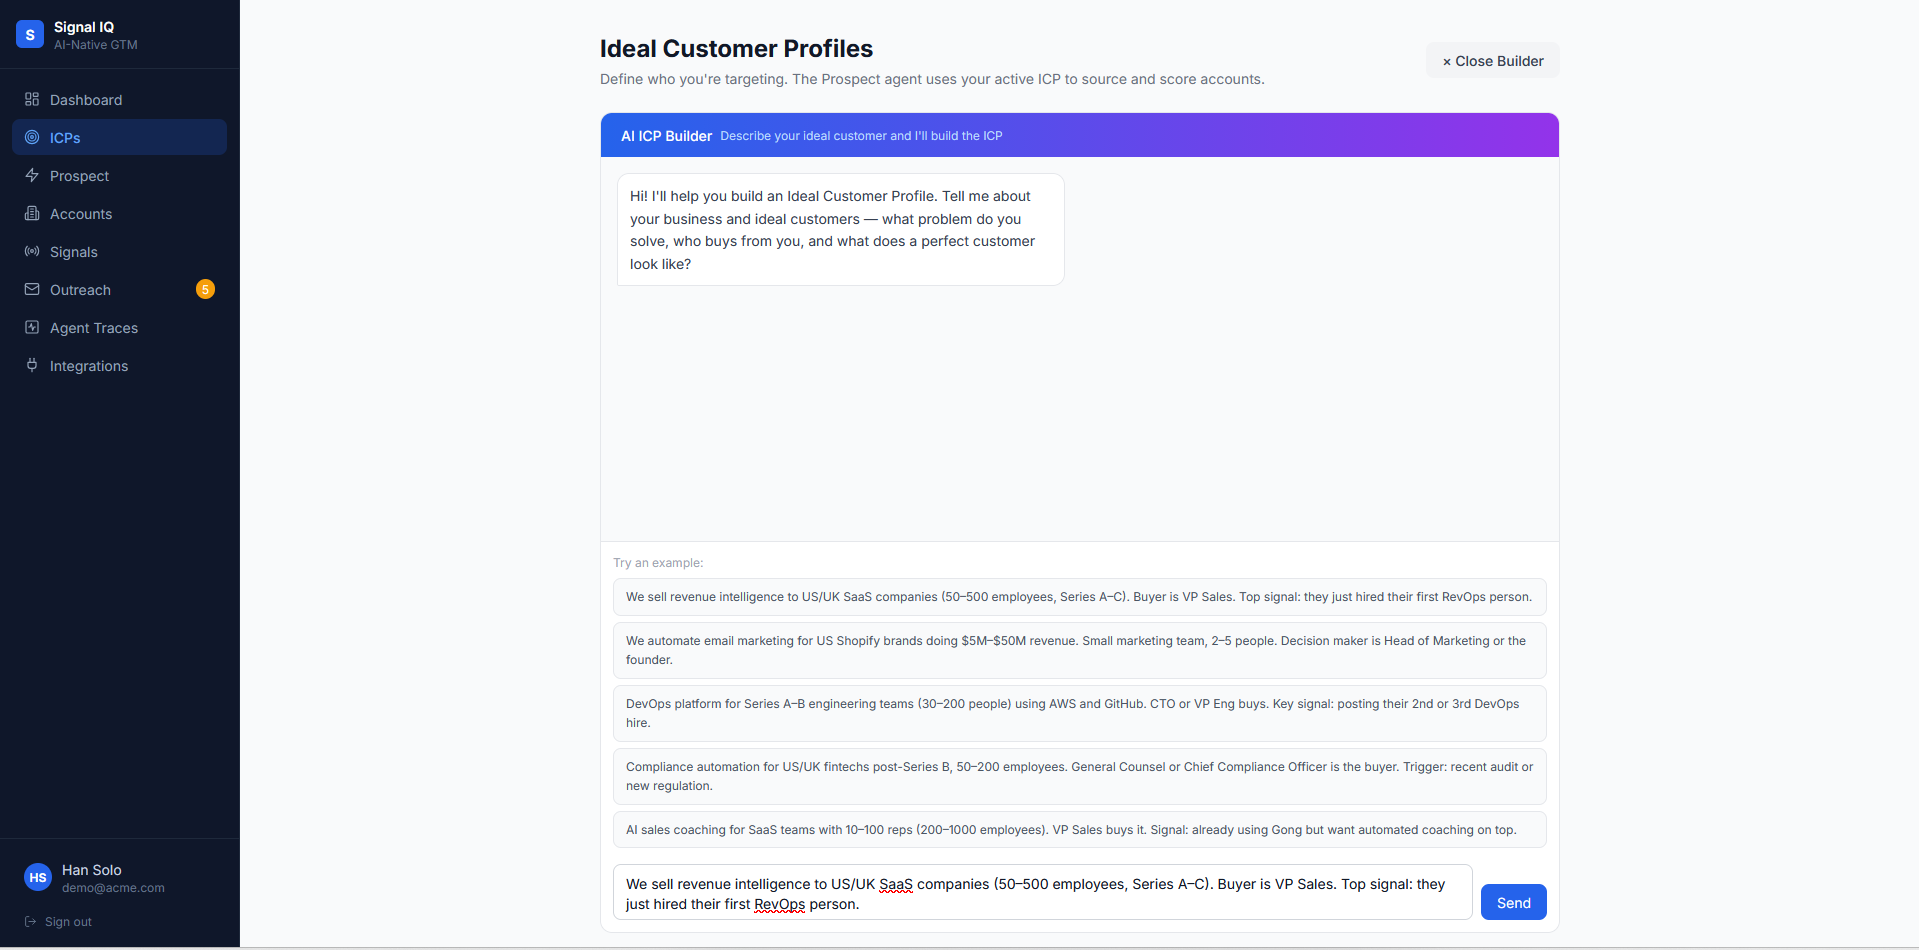Click the Signal IQ logo badge
Viewport: 1919px width, 950px height.
pos(30,34)
